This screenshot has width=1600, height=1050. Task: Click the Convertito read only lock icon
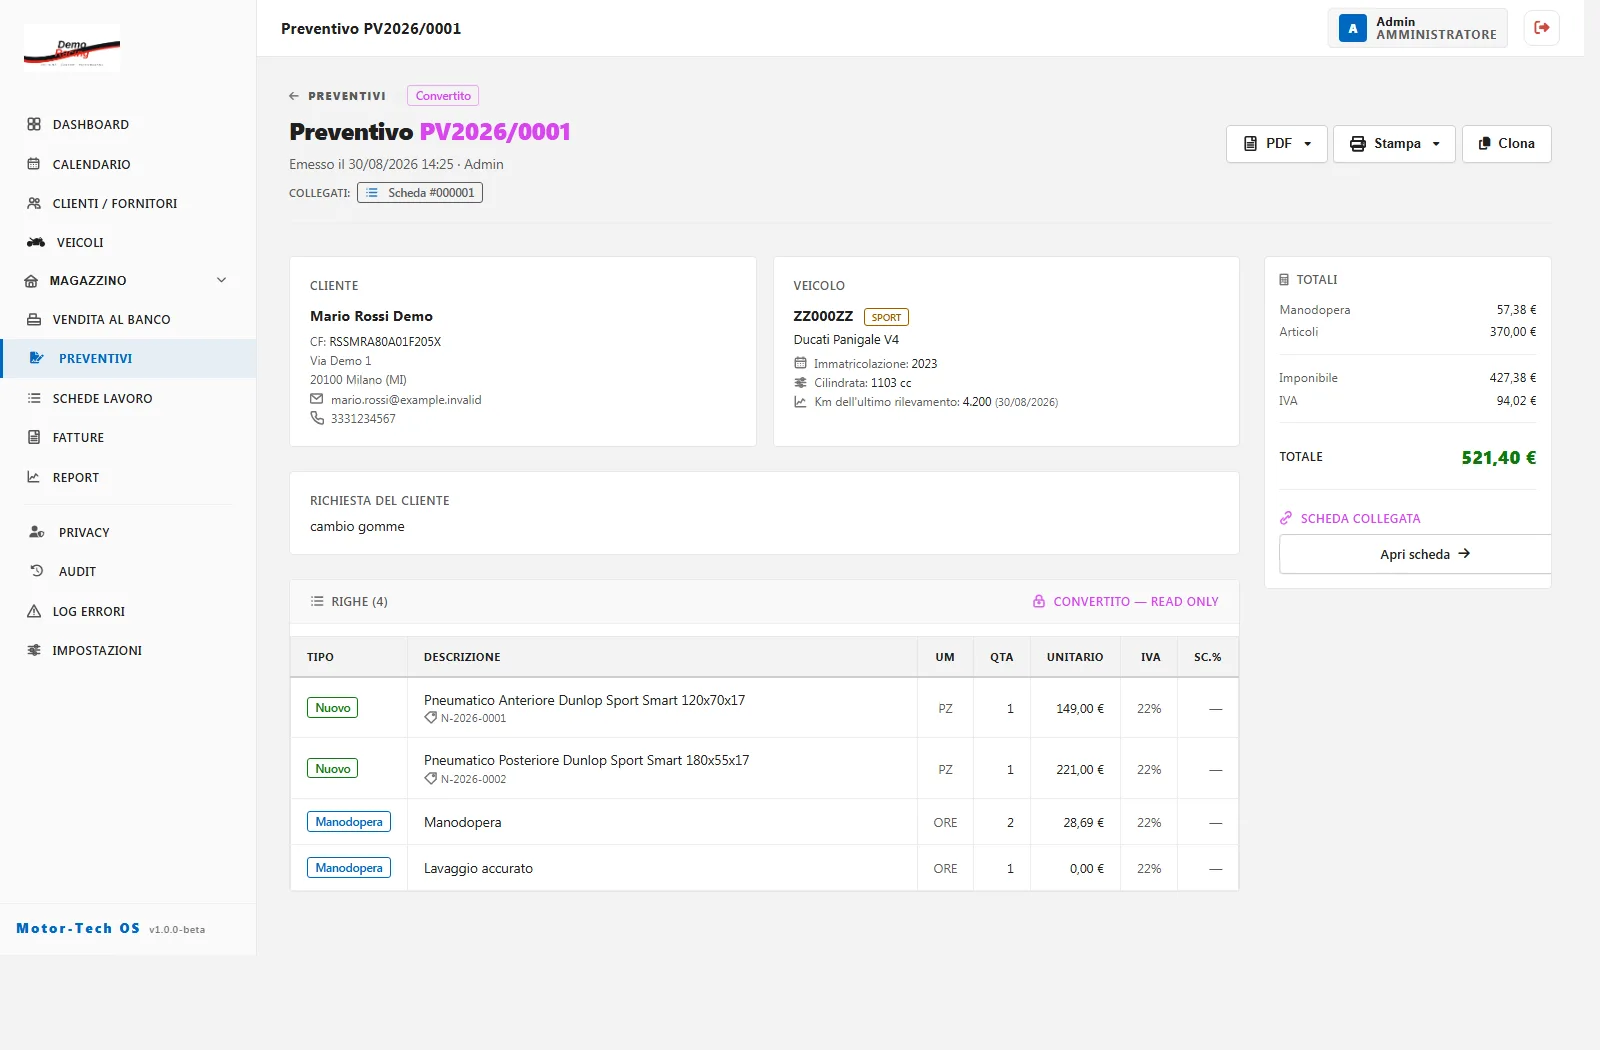tap(1039, 601)
